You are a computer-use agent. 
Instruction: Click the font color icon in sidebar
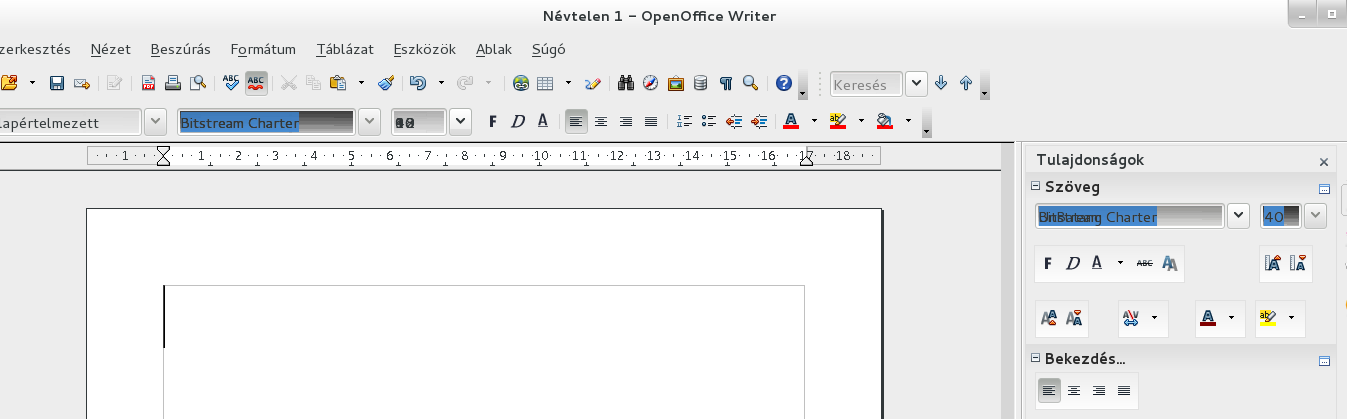[x=1208, y=318]
